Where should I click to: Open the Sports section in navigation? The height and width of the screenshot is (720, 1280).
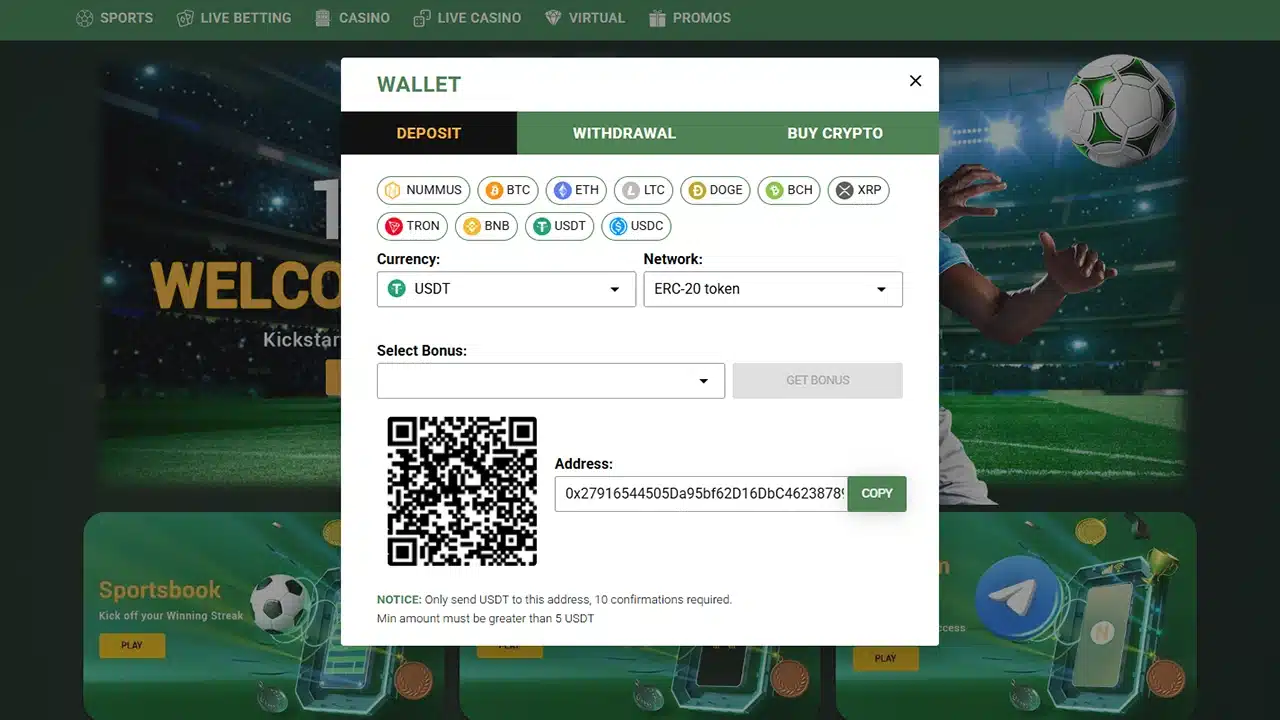click(115, 18)
